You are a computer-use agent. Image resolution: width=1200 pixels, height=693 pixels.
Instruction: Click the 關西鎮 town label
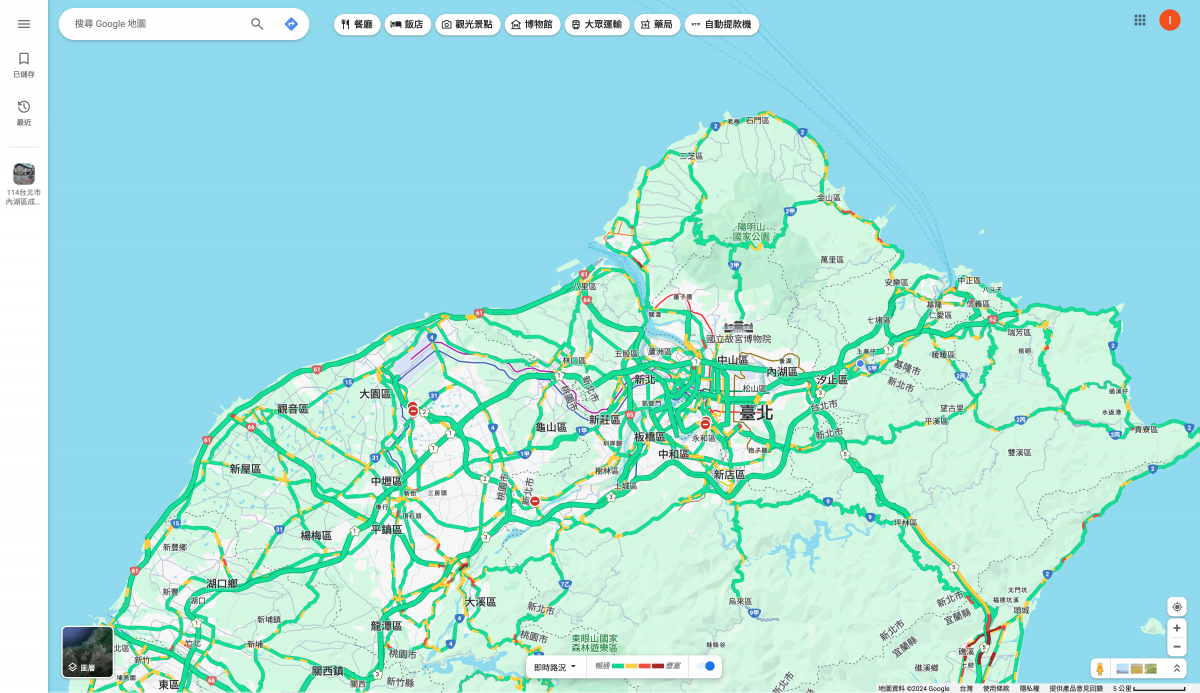tap(326, 670)
